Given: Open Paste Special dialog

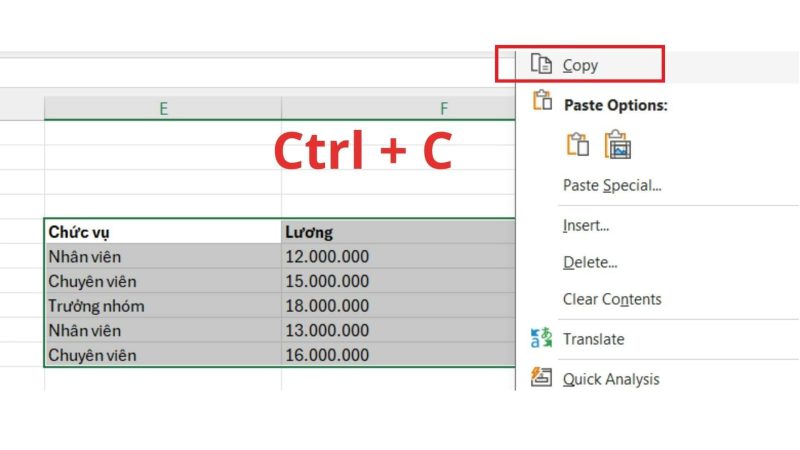Looking at the screenshot, I should click(x=612, y=185).
